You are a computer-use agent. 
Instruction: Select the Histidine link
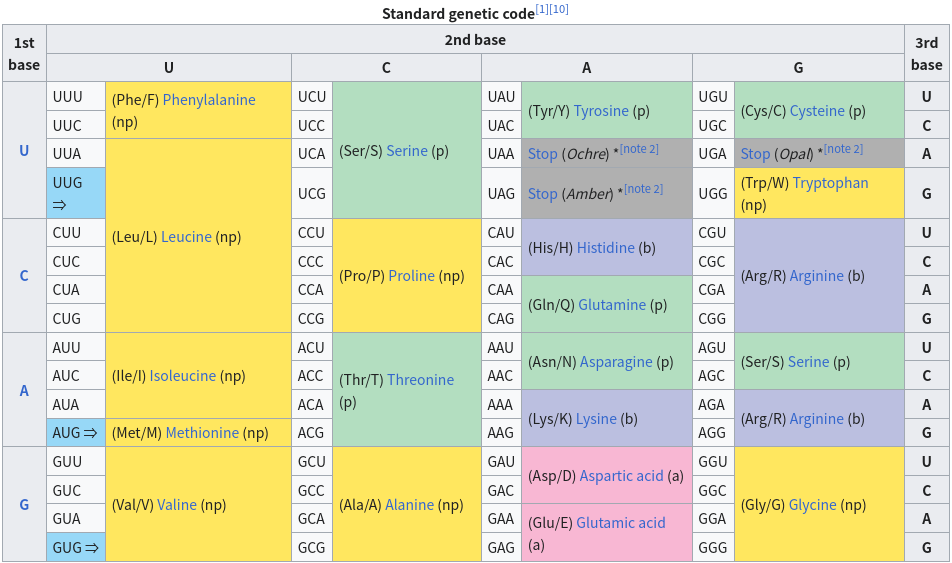605,248
